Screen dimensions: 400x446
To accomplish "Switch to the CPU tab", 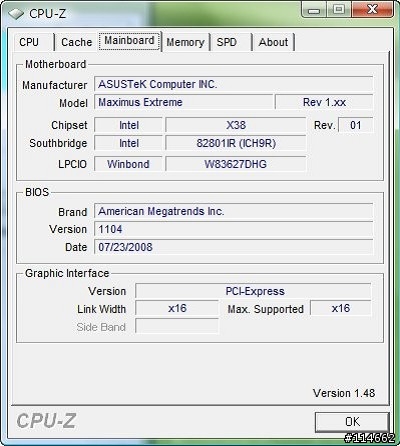I will tap(33, 42).
